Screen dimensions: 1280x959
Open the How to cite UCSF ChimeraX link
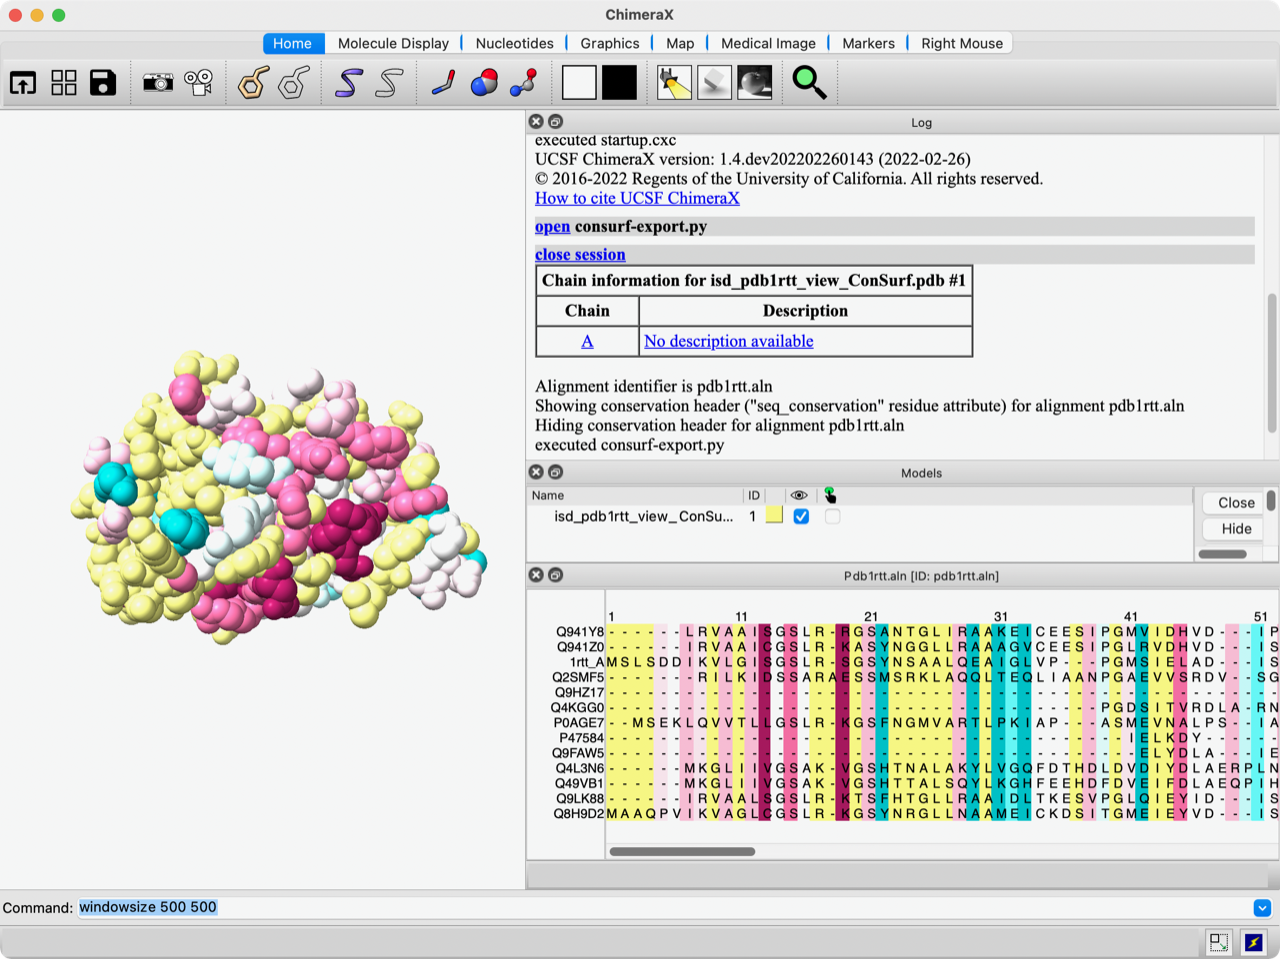pos(637,198)
